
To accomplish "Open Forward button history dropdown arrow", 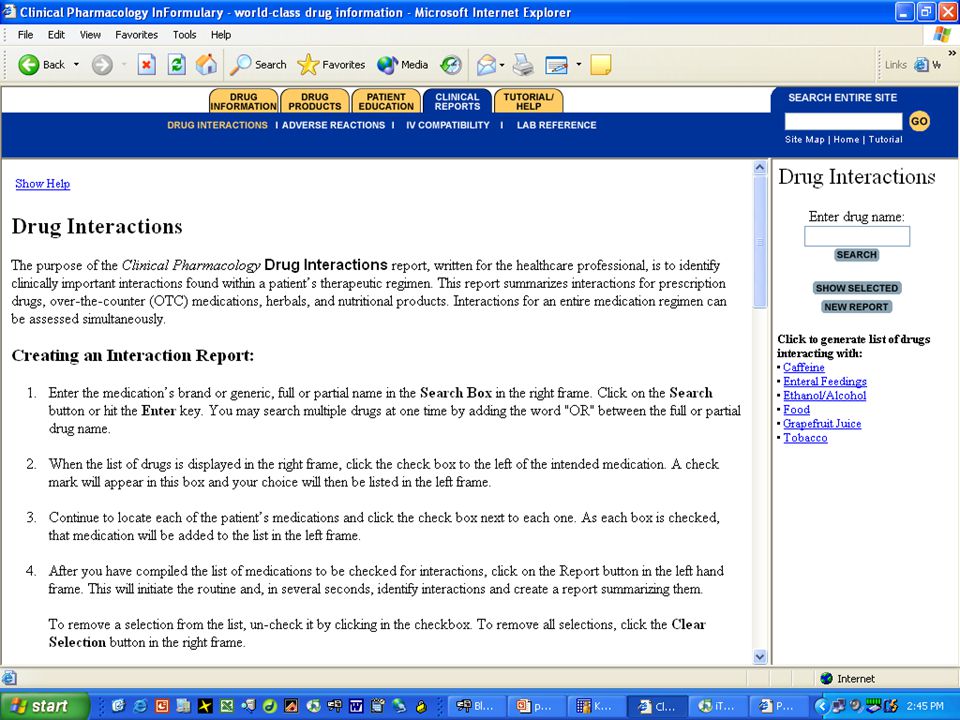I will [123, 64].
